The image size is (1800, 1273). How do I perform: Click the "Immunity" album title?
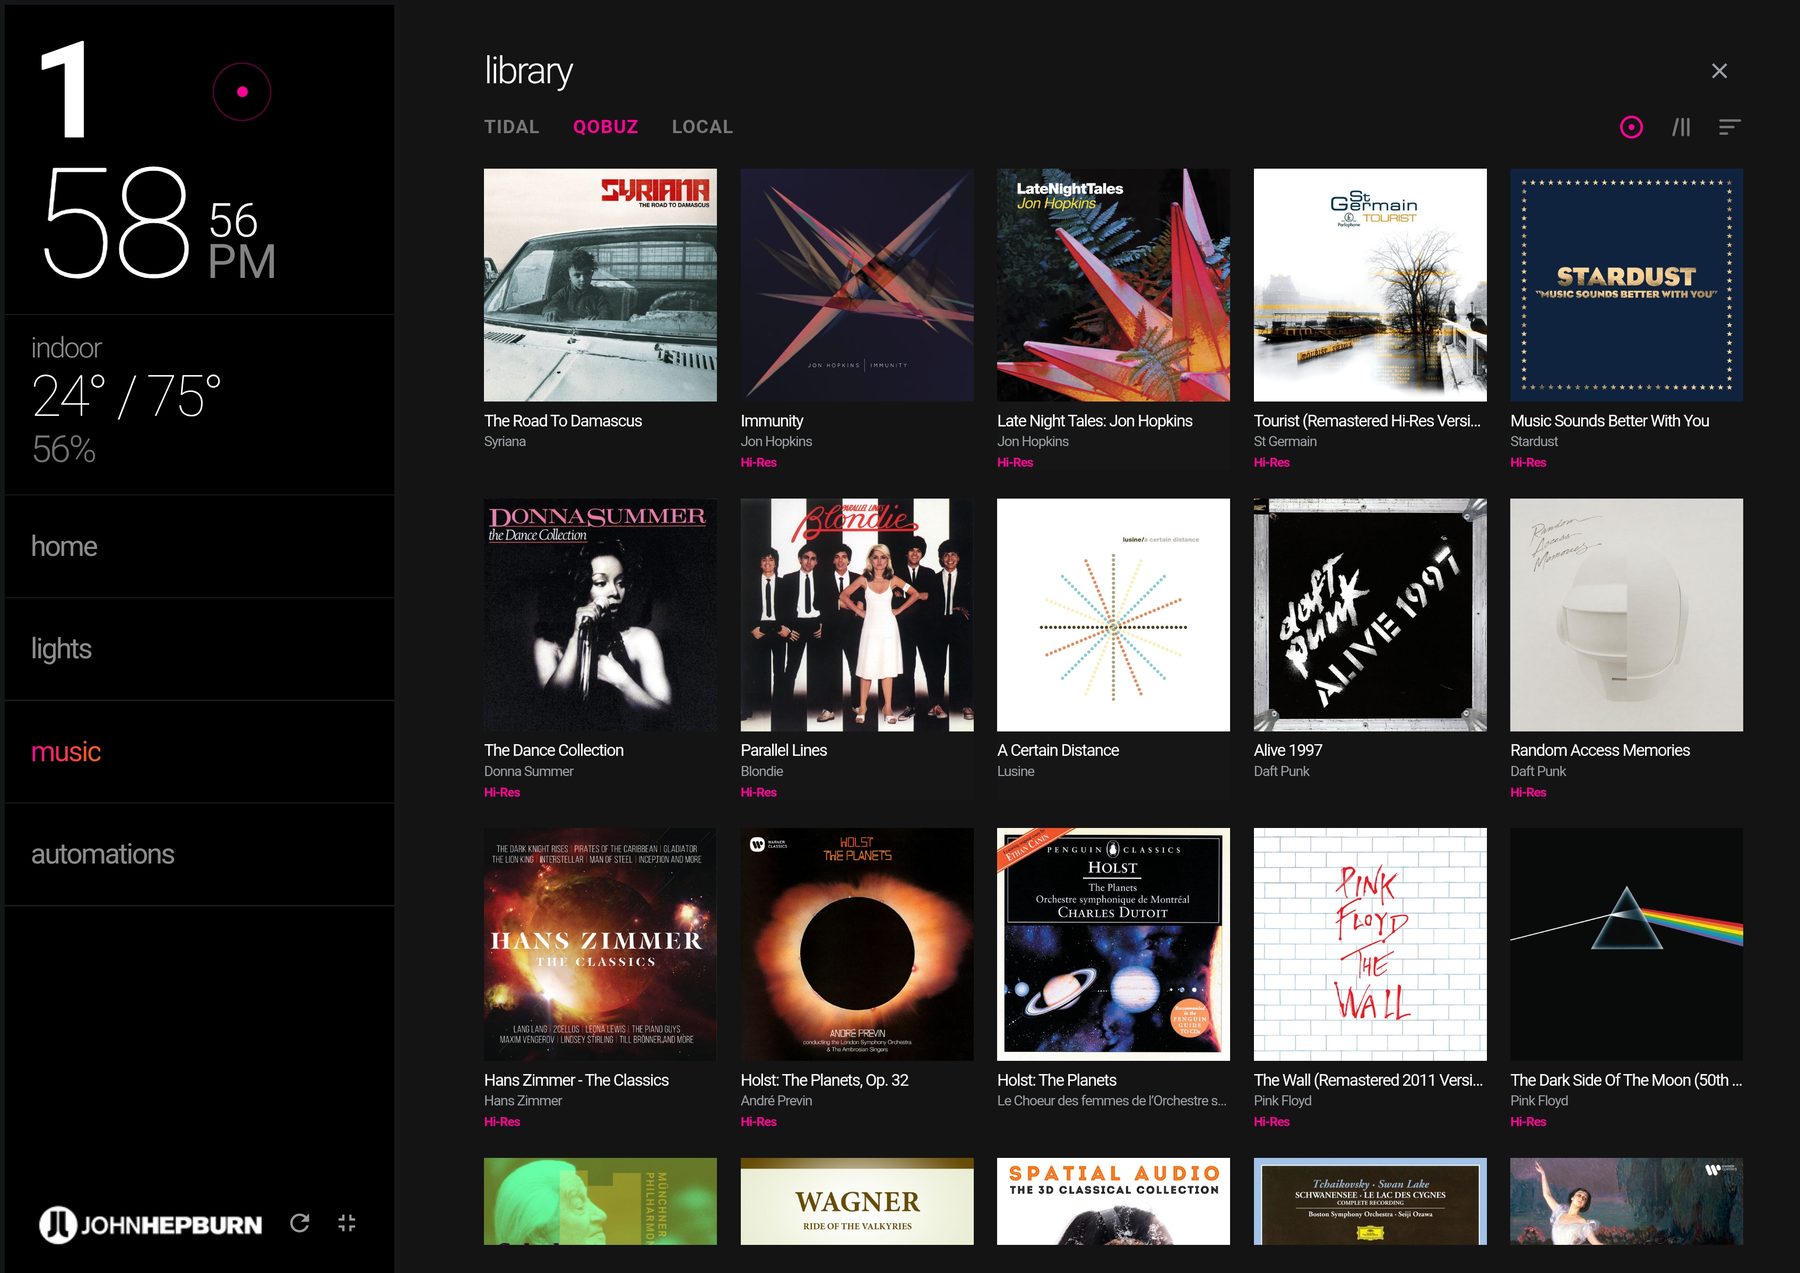772,421
